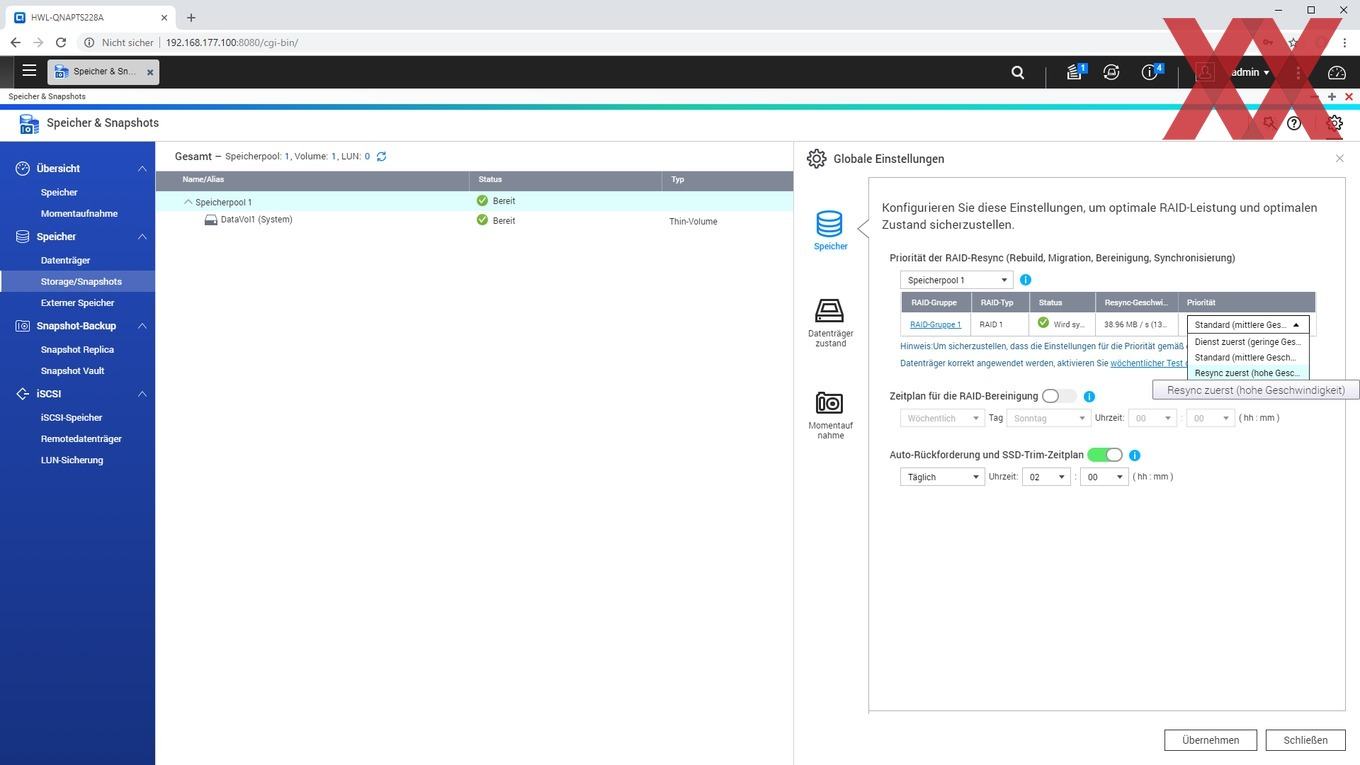Enable the RAID-Bereinigung schedule toggle
Image resolution: width=1360 pixels, height=765 pixels.
click(1059, 397)
